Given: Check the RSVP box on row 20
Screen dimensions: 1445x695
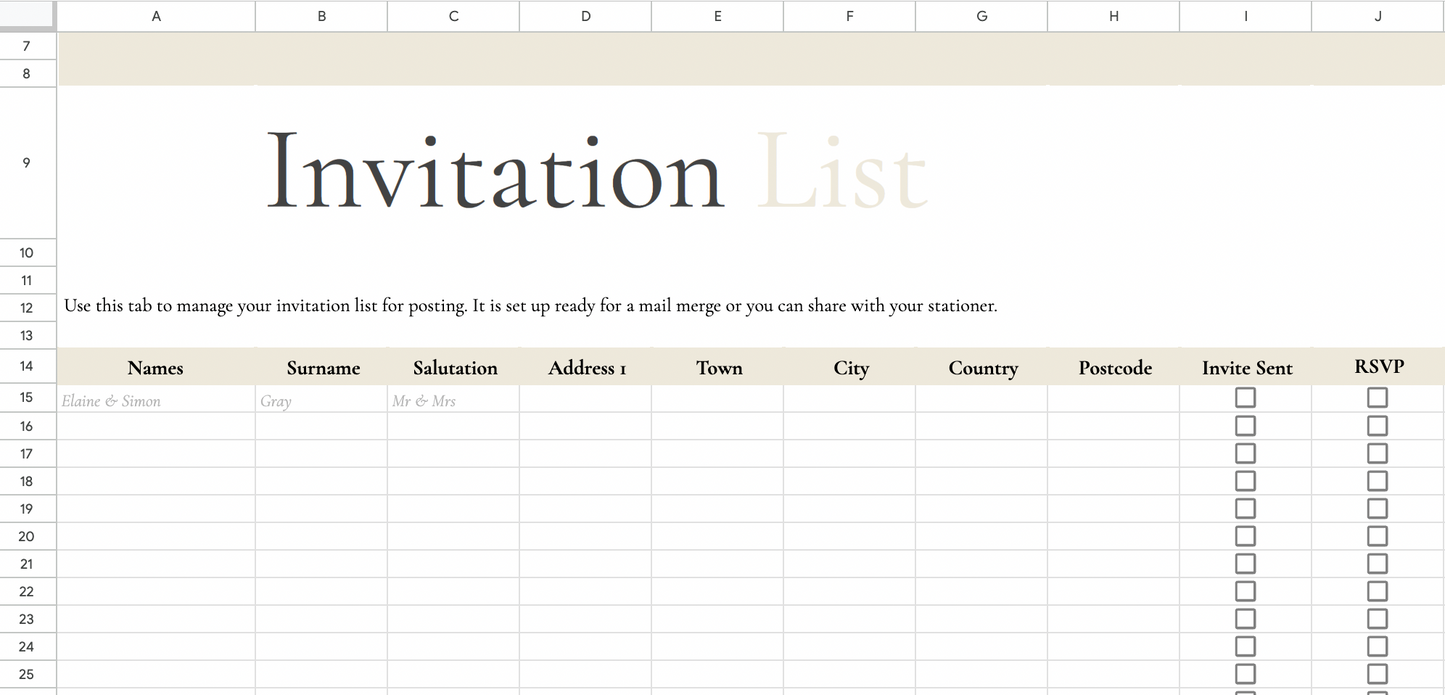Looking at the screenshot, I should pyautogui.click(x=1378, y=535).
